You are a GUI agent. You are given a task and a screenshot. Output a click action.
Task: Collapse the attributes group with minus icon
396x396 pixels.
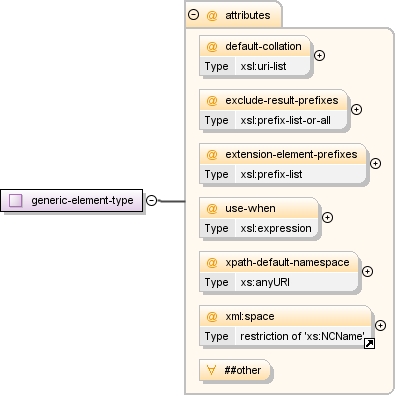[193, 15]
